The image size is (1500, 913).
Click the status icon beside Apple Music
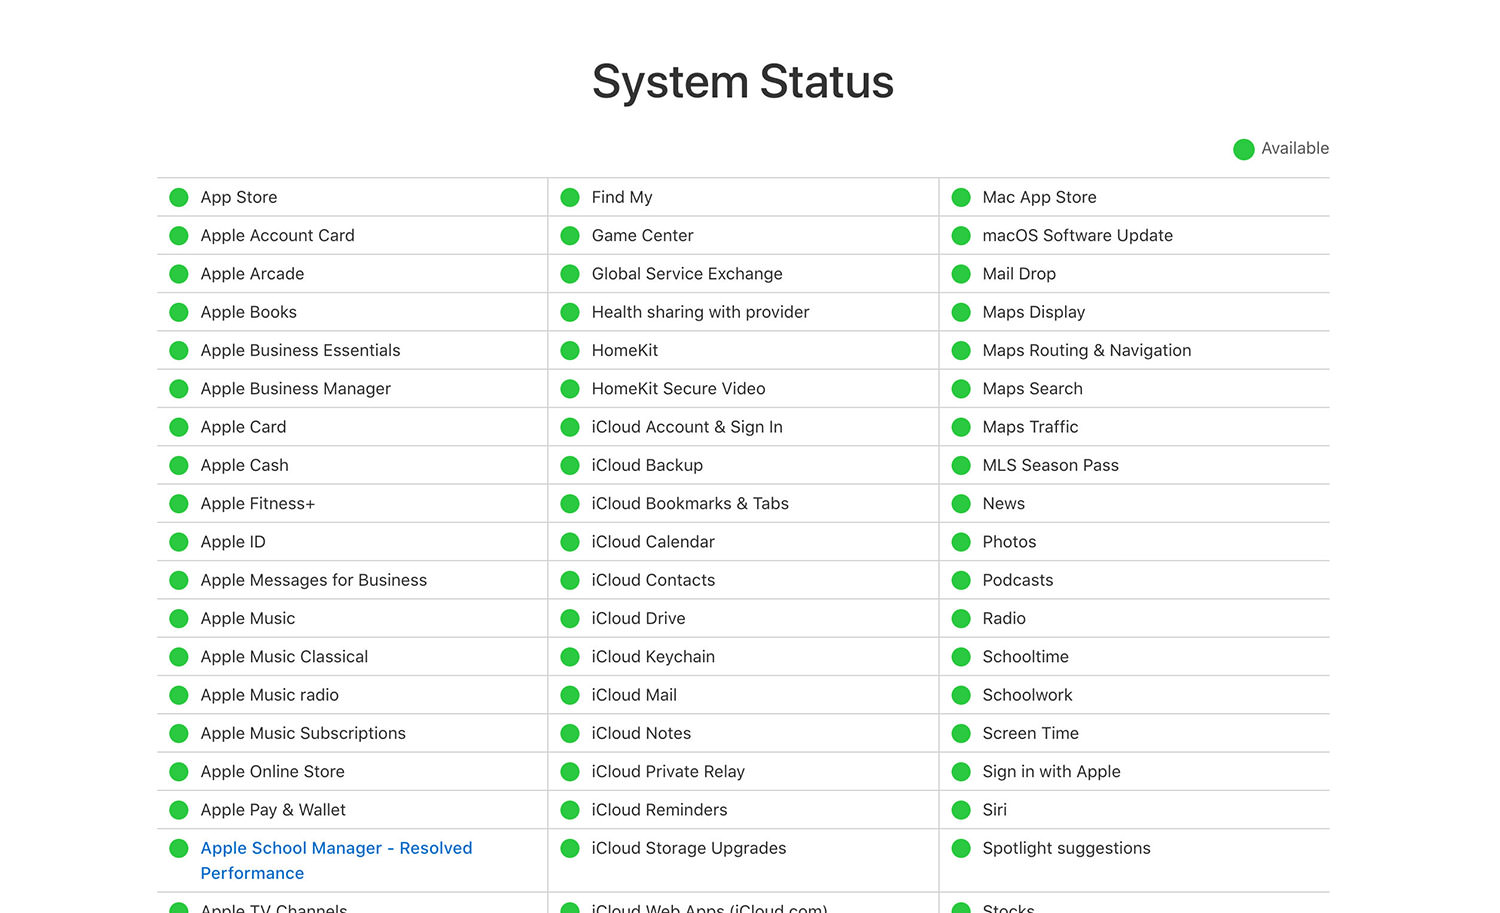pos(179,618)
